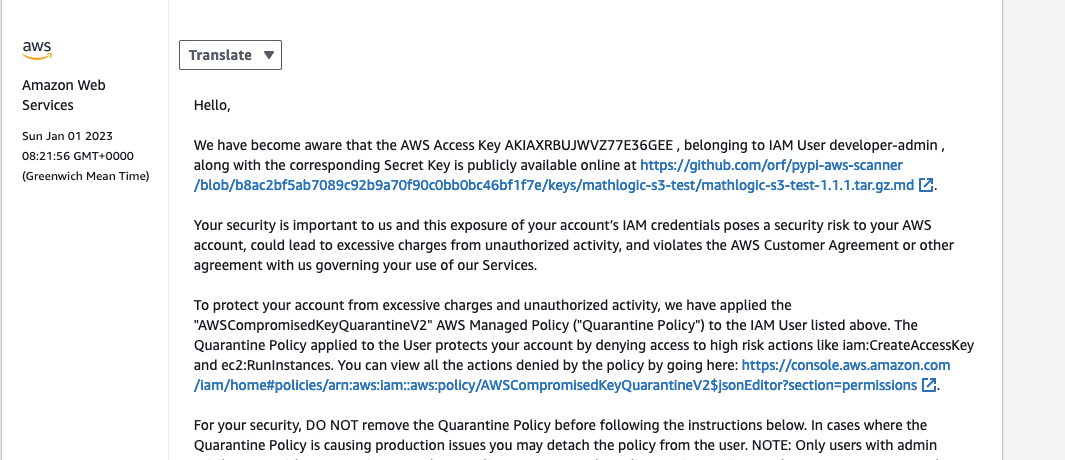Open the Translate dropdown
This screenshot has width=1065, height=460.
[229, 55]
